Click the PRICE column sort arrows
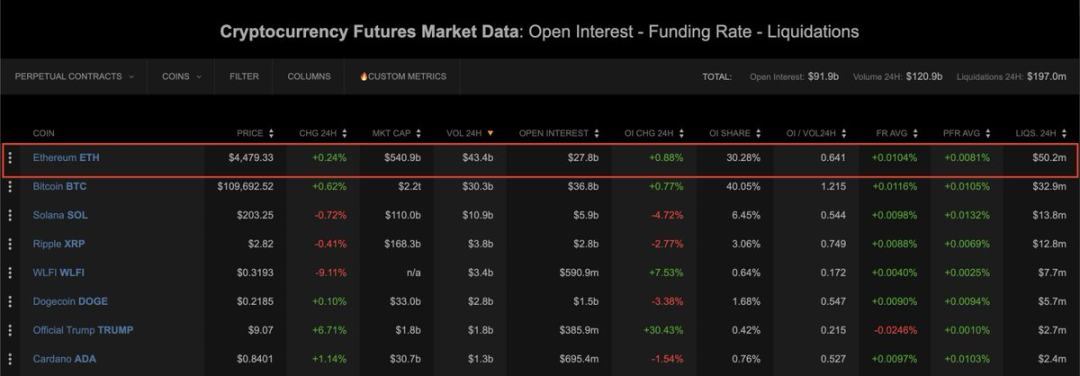The image size is (1080, 376). [x=271, y=133]
